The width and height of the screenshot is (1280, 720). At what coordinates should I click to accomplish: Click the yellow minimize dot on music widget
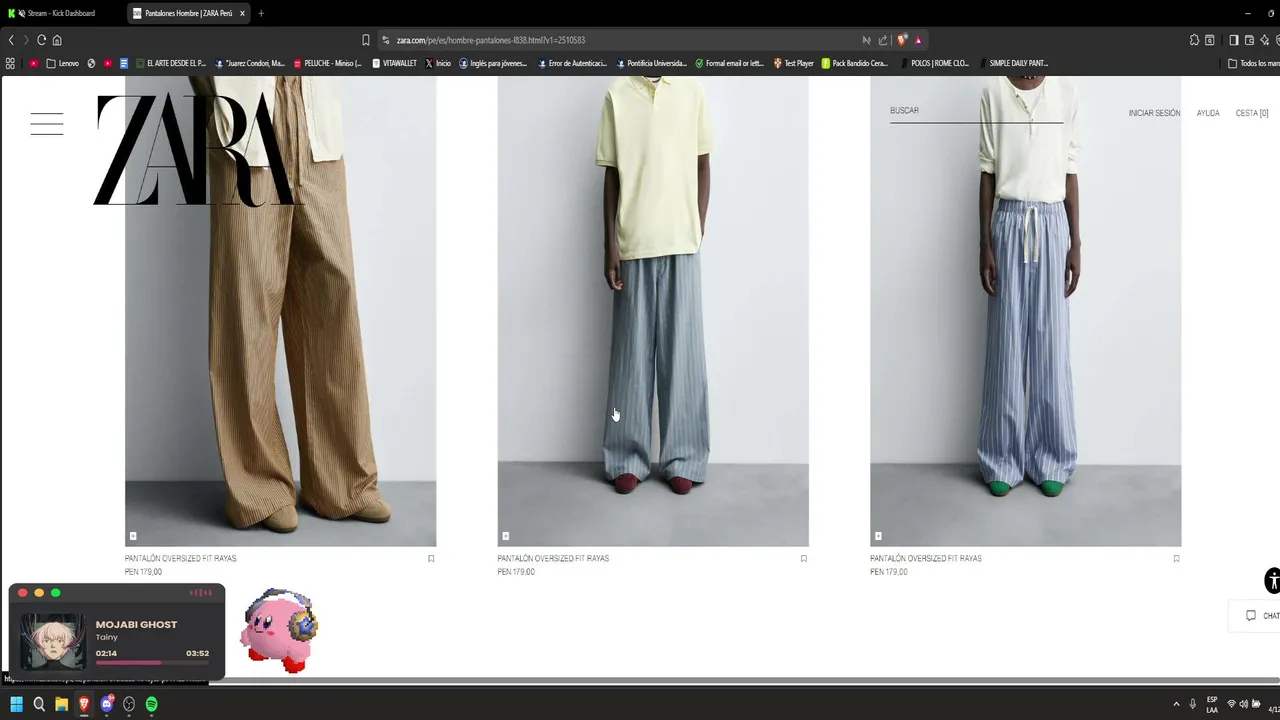(x=39, y=593)
